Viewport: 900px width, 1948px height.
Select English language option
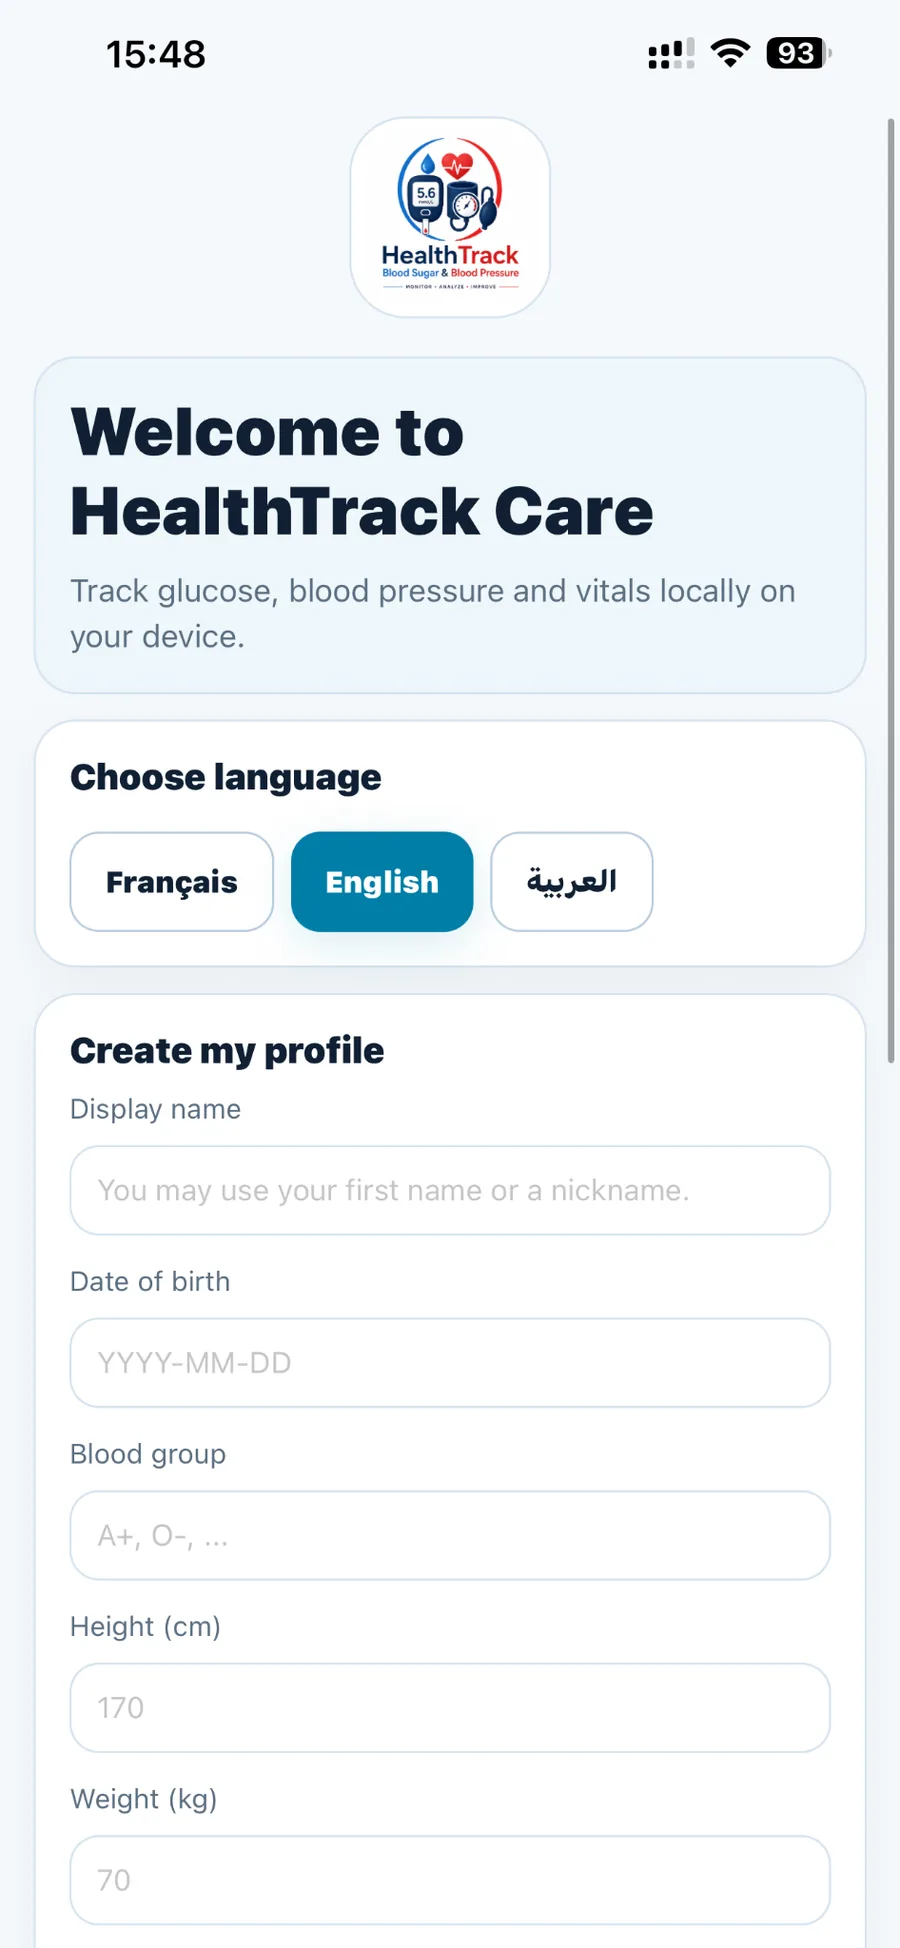click(x=382, y=882)
